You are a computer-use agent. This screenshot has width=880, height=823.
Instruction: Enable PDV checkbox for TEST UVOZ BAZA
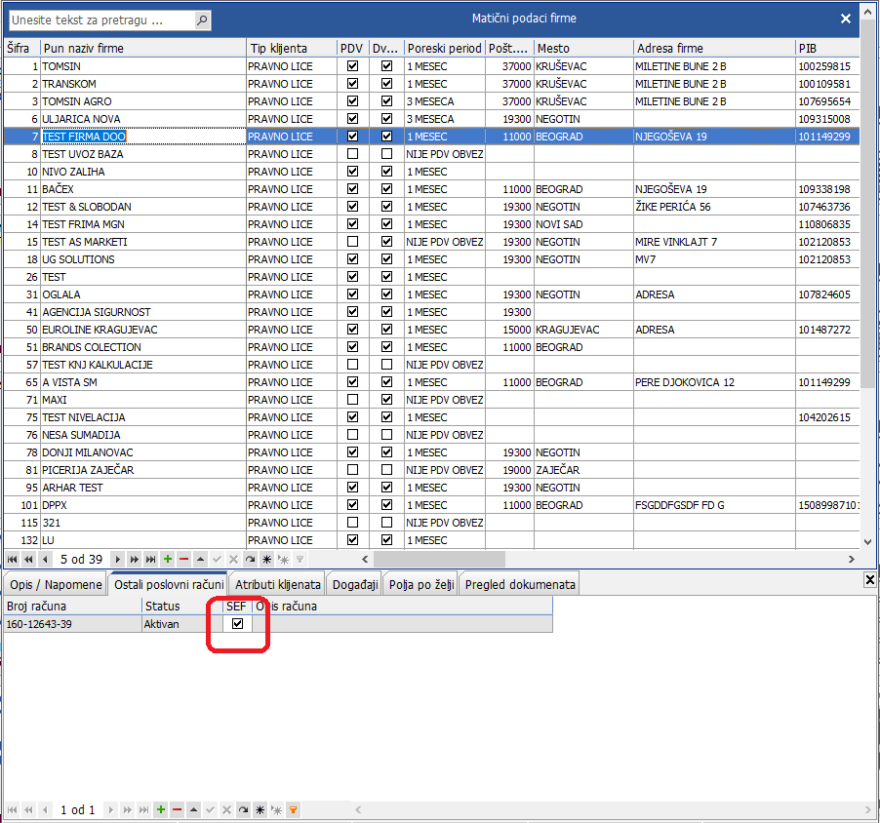351,154
